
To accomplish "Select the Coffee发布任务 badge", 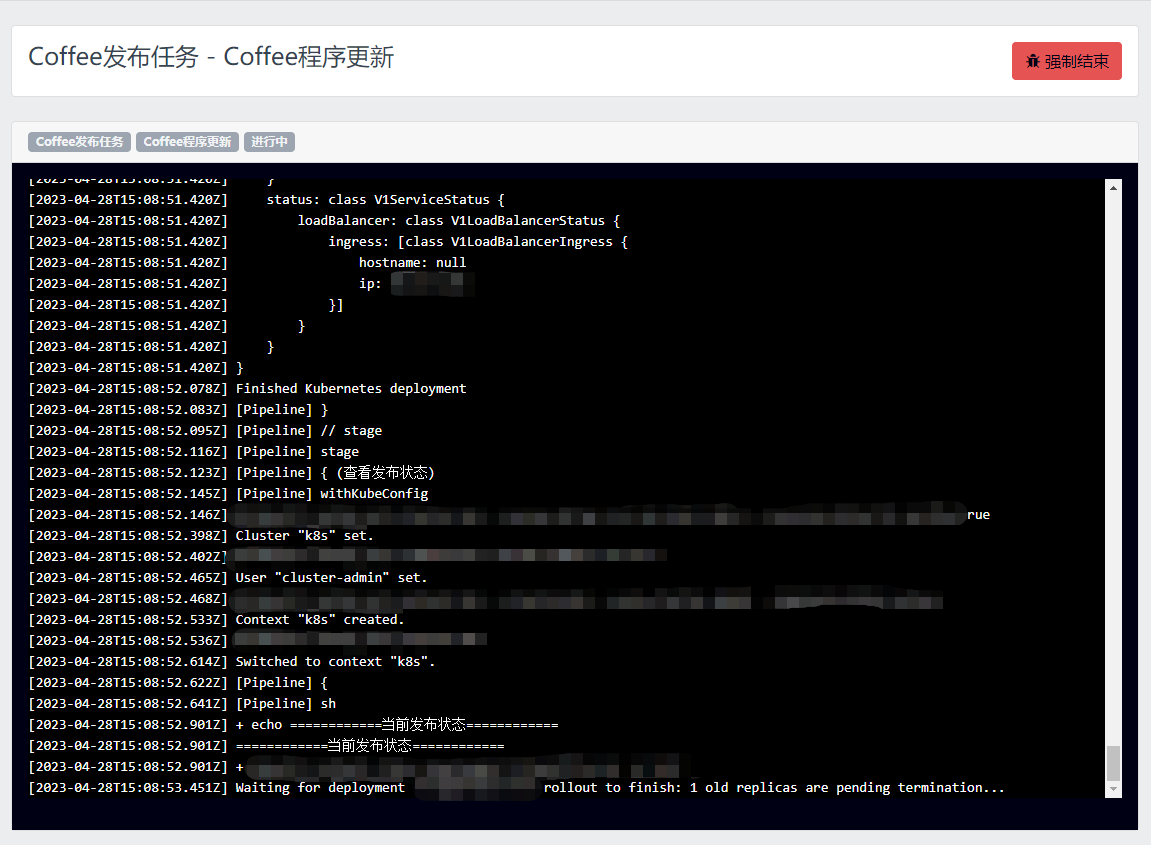I will tap(80, 142).
